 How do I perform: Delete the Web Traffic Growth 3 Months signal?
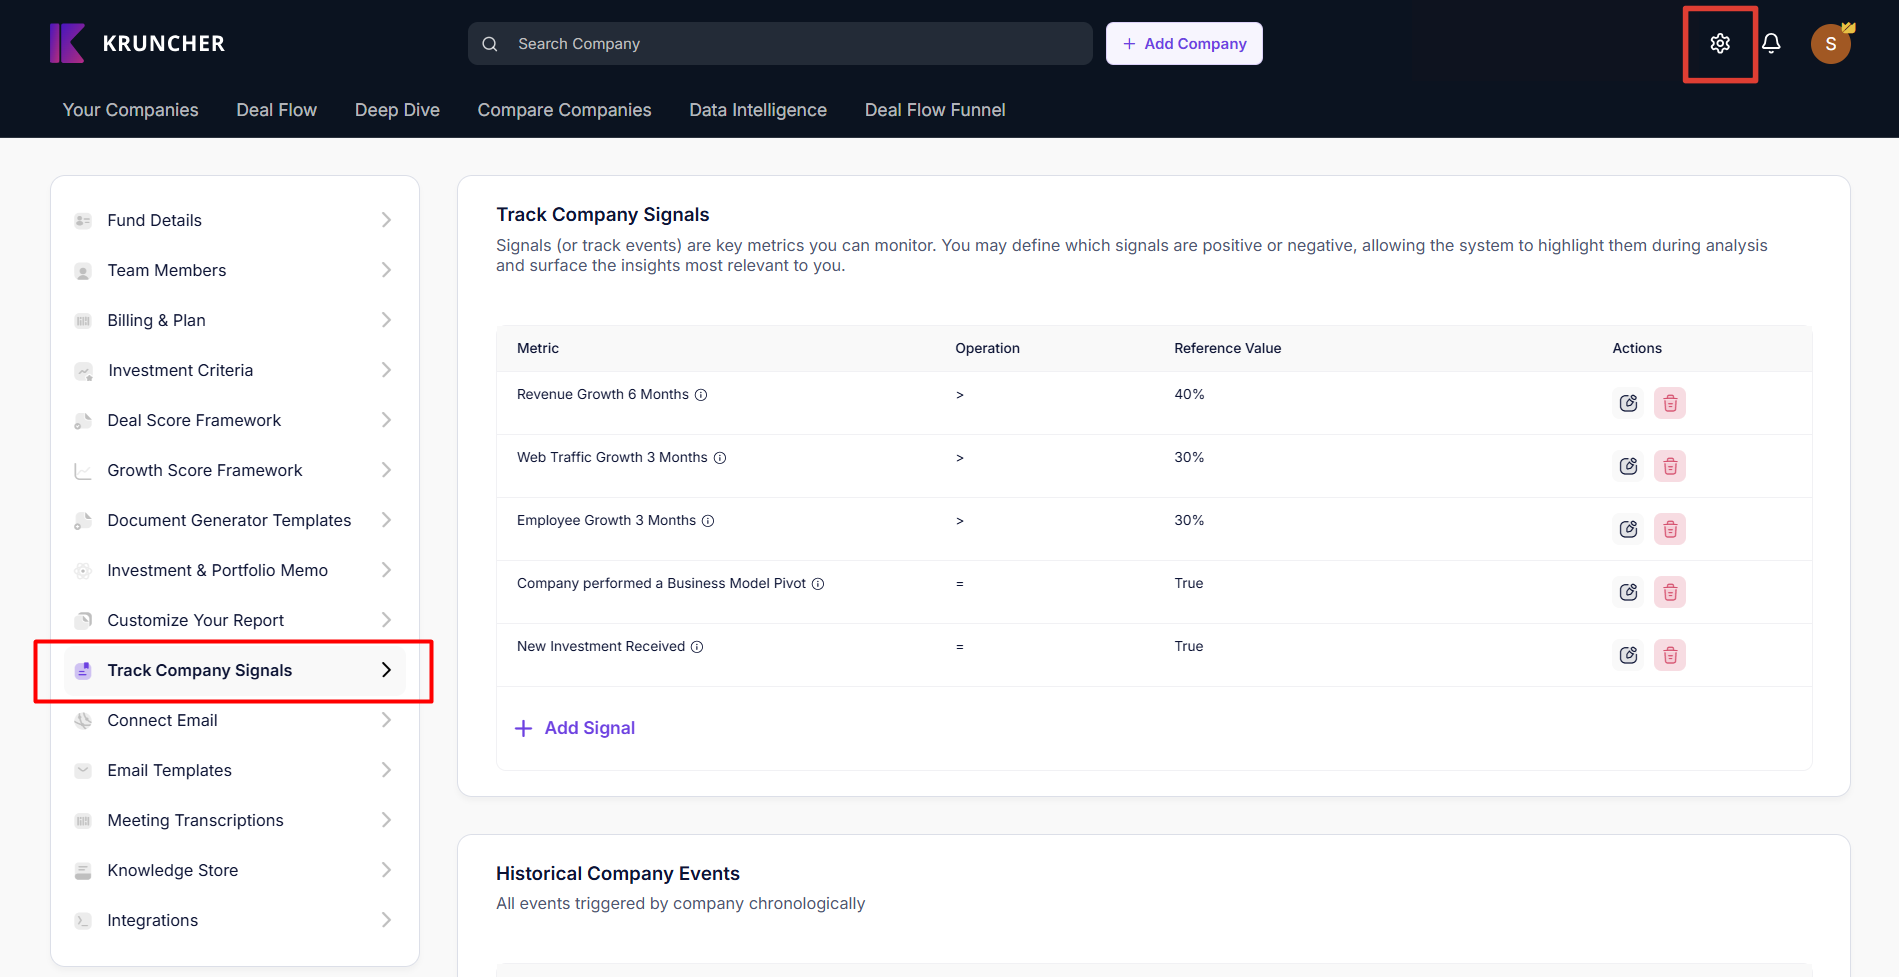coord(1669,466)
